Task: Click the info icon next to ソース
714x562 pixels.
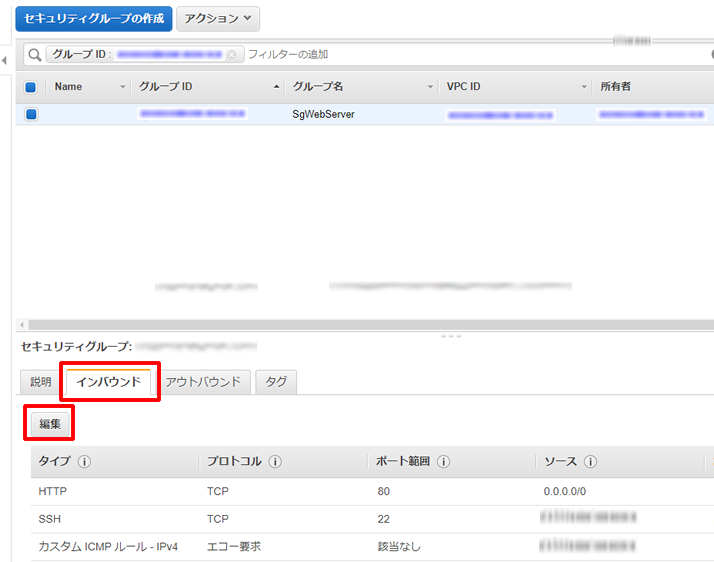Action: coord(591,462)
